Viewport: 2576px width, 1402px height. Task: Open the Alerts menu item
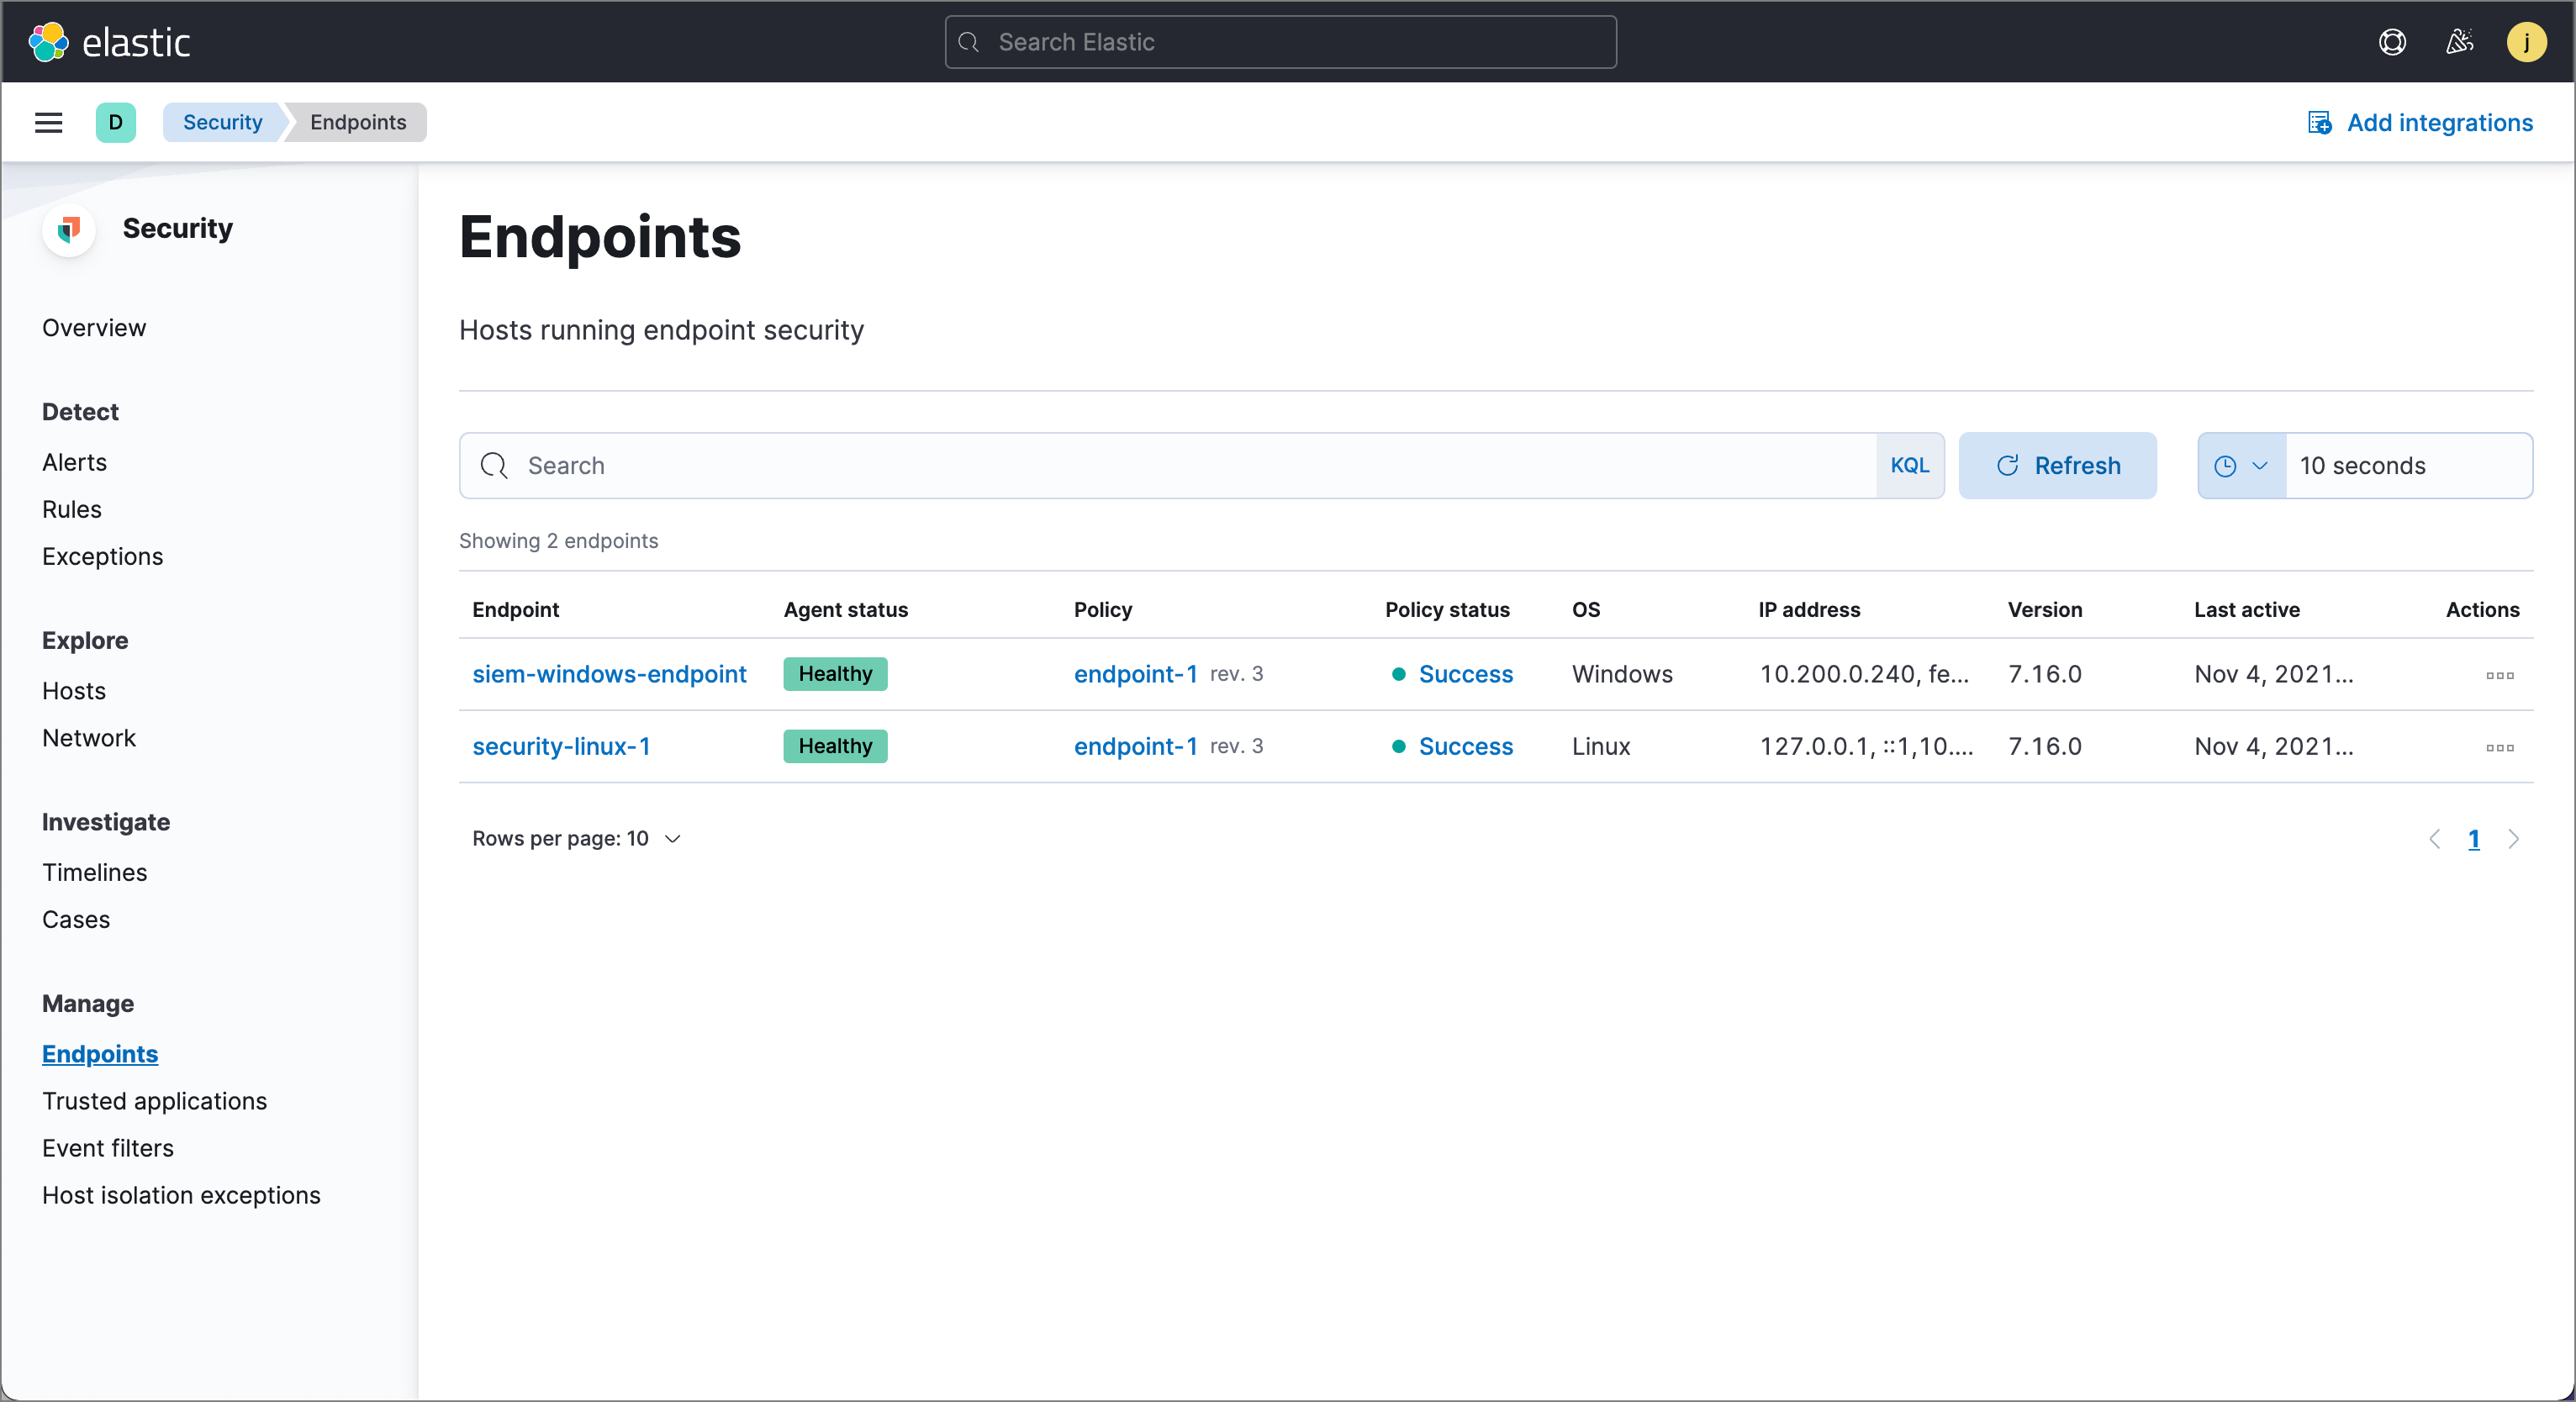point(72,461)
